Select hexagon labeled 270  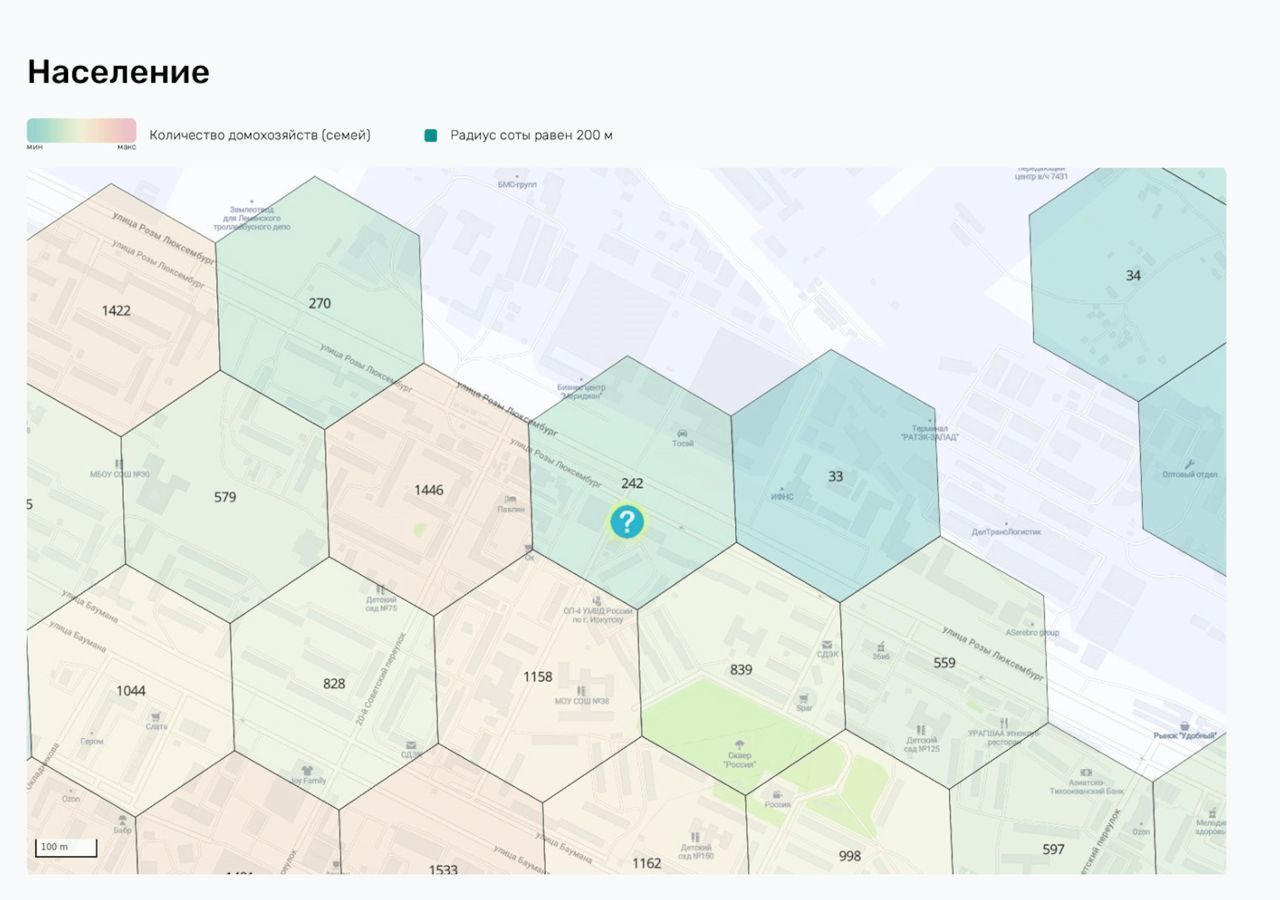[x=319, y=303]
